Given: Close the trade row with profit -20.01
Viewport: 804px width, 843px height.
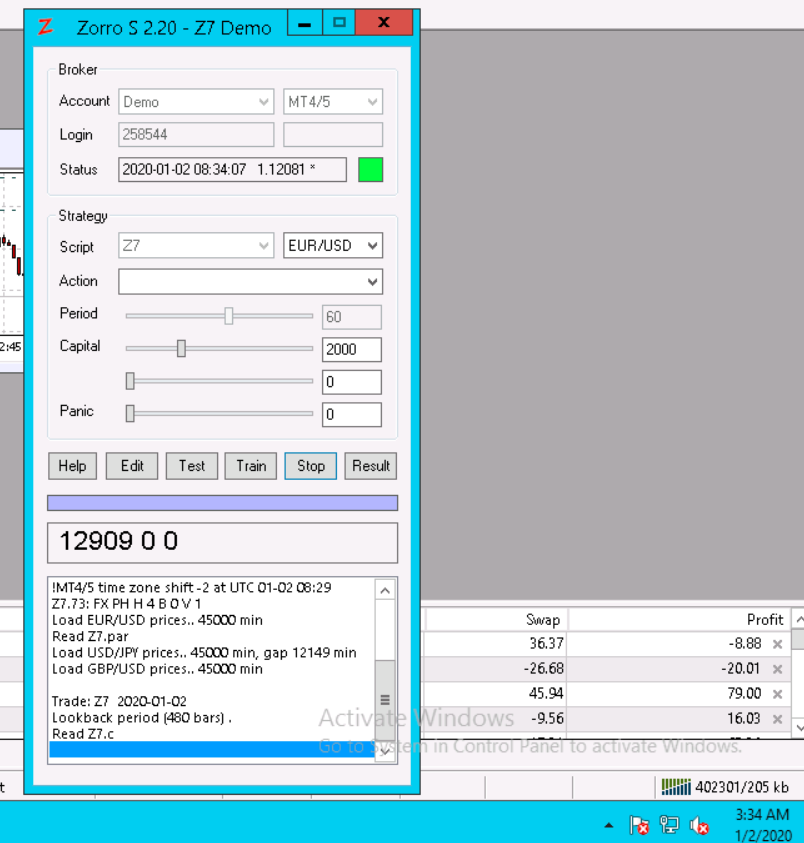Looking at the screenshot, I should 777,669.
